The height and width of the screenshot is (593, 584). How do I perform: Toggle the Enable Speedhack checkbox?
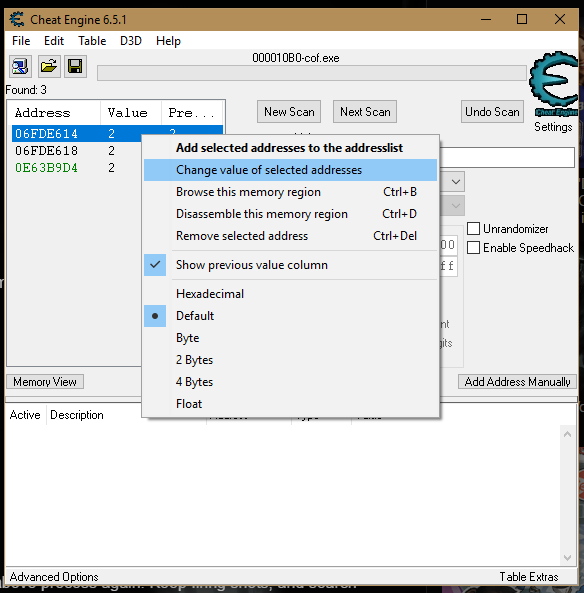click(x=473, y=248)
